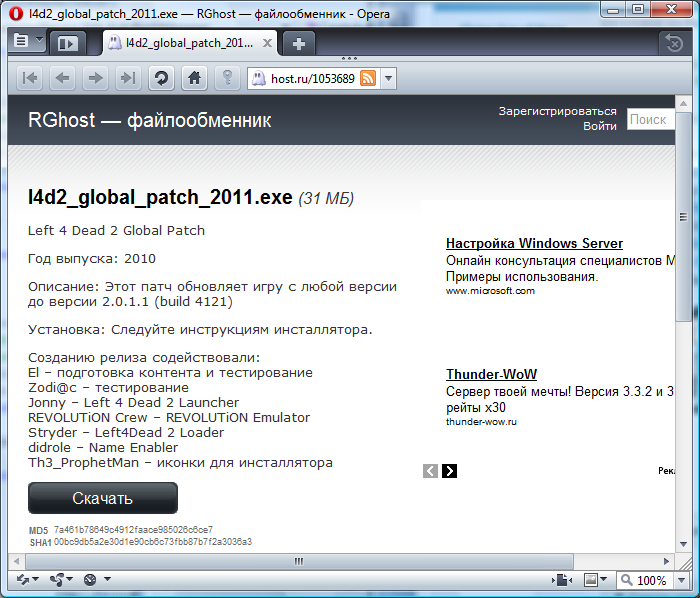Open the Opera main menu button
The height and width of the screenshot is (598, 700).
pos(27,42)
